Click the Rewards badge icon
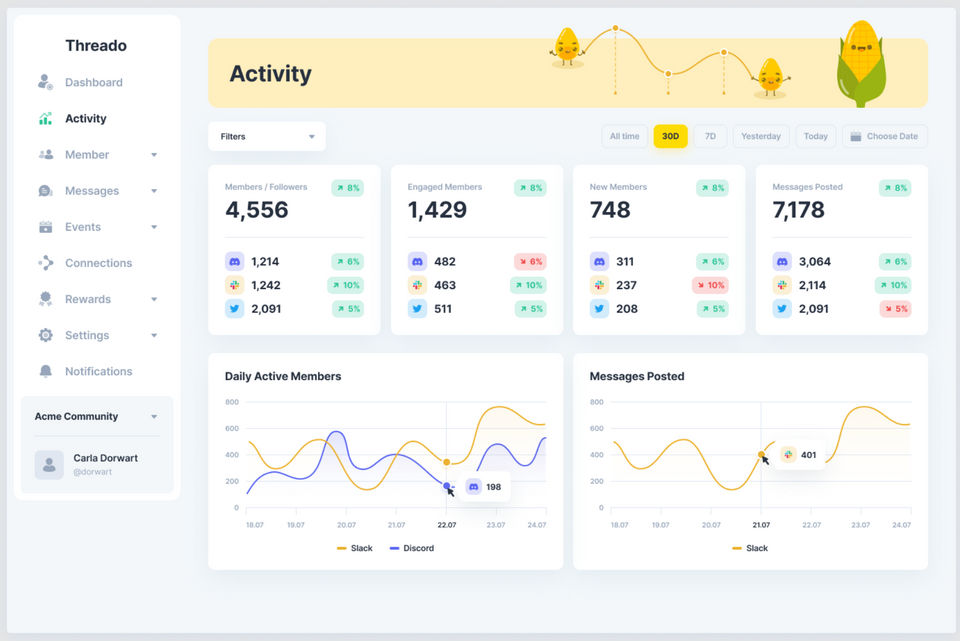960x641 pixels. click(x=45, y=299)
